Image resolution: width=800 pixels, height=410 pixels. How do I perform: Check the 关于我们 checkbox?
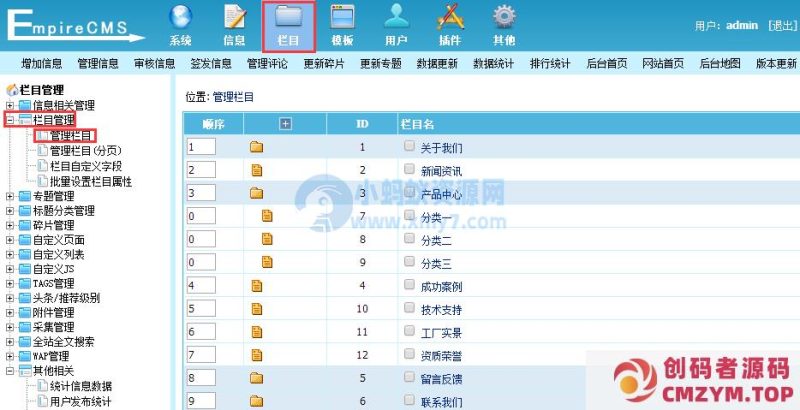[x=409, y=146]
